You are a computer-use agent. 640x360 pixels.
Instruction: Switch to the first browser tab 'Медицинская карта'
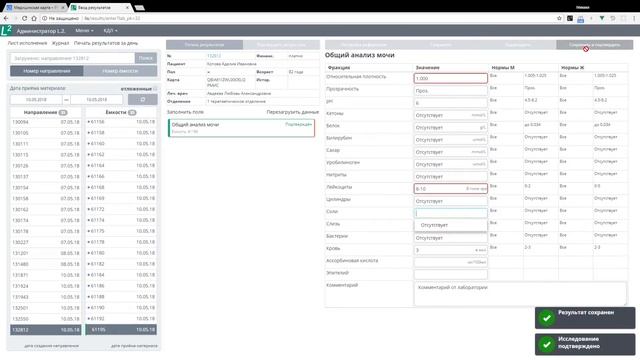36,8
